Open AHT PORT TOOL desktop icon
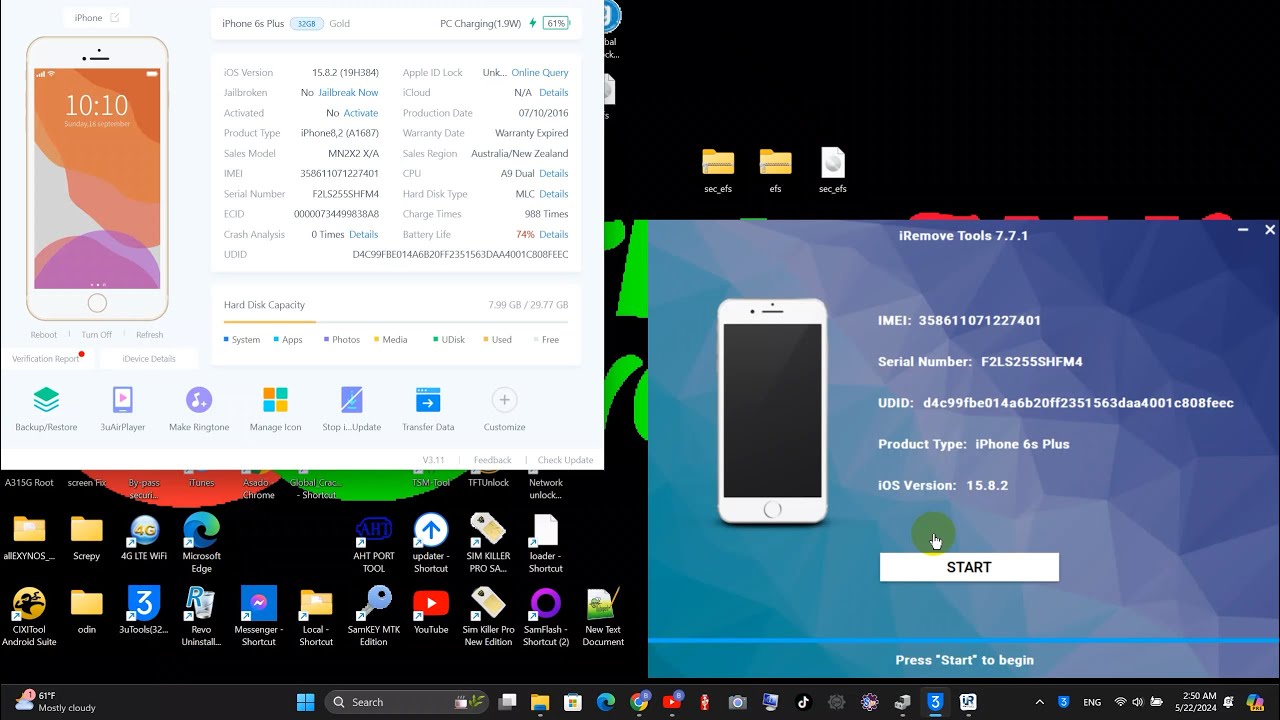Image resolution: width=1280 pixels, height=720 pixels. [x=374, y=543]
